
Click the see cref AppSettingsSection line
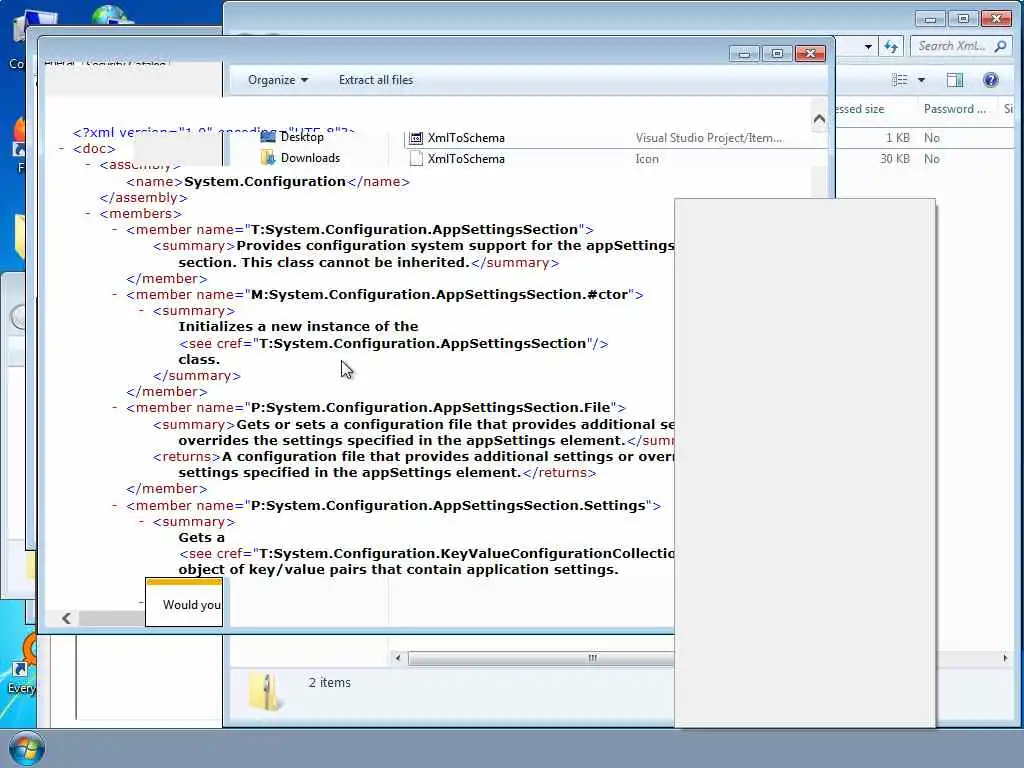[x=393, y=344]
